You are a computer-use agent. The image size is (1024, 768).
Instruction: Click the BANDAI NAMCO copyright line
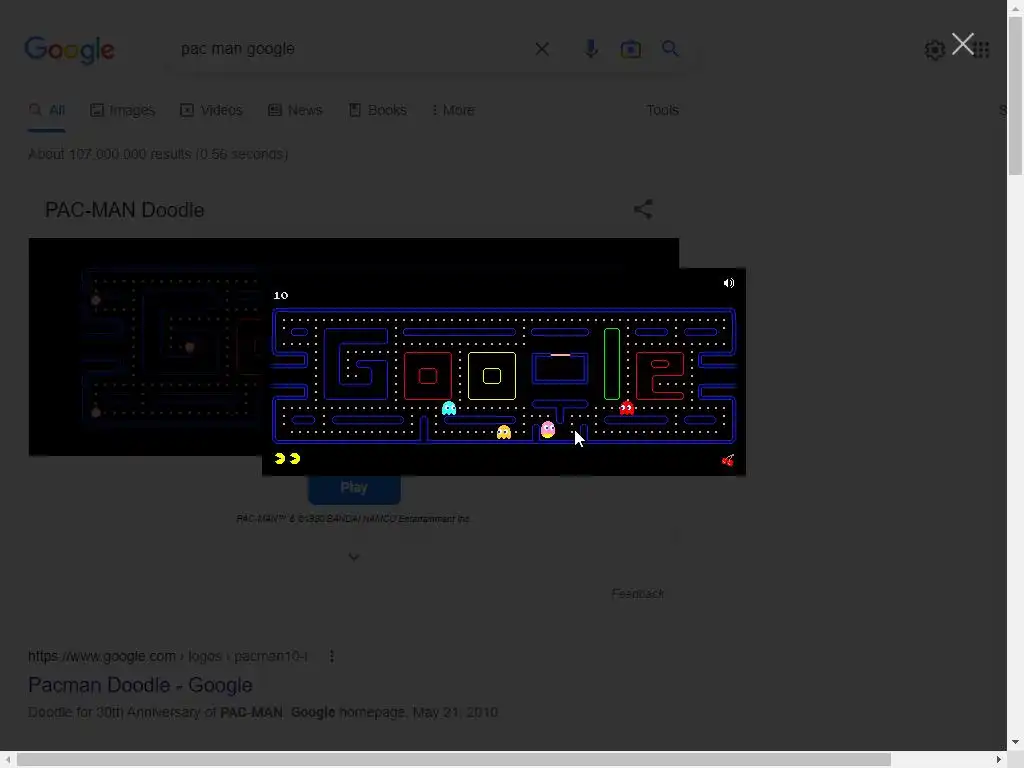353,519
